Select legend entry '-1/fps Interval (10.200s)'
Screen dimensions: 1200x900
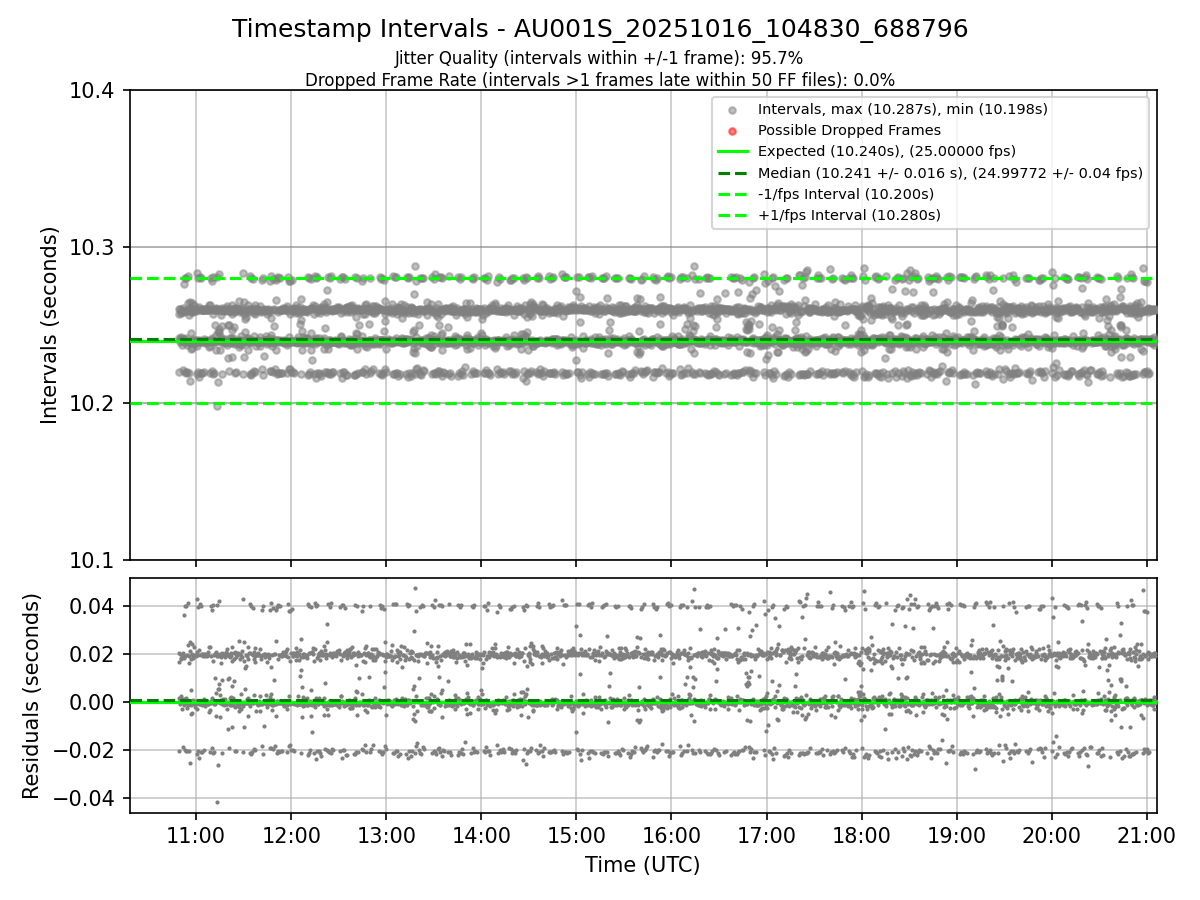pyautogui.click(x=846, y=193)
